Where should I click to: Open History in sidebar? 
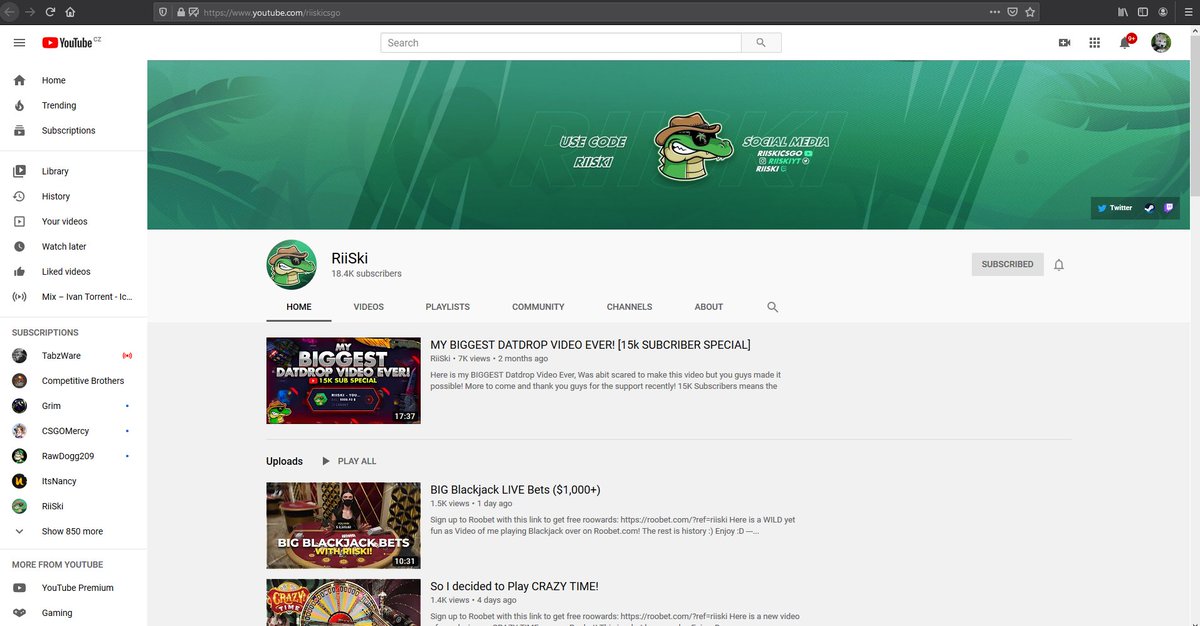pos(73,197)
